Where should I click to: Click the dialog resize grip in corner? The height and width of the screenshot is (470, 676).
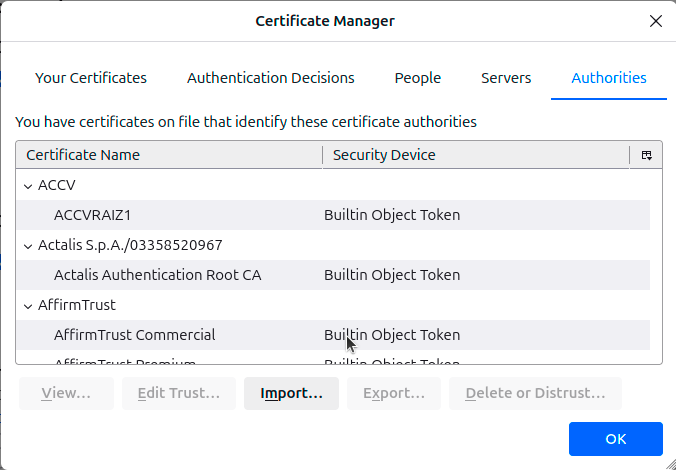pyautogui.click(x=670, y=464)
